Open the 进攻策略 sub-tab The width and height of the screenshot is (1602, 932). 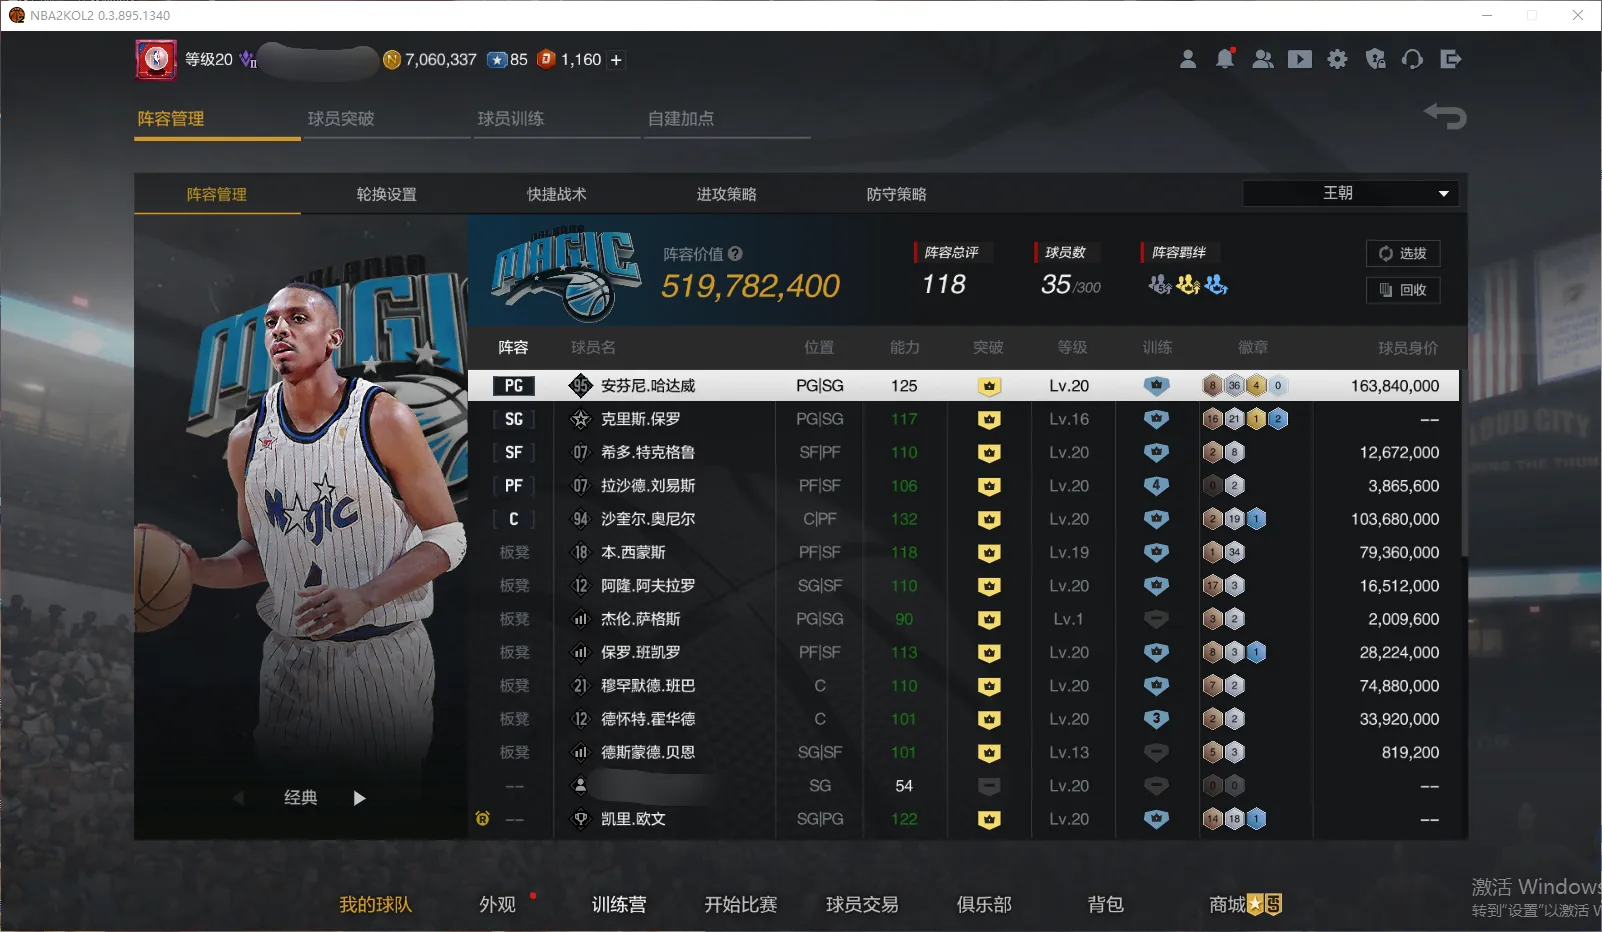(x=727, y=194)
